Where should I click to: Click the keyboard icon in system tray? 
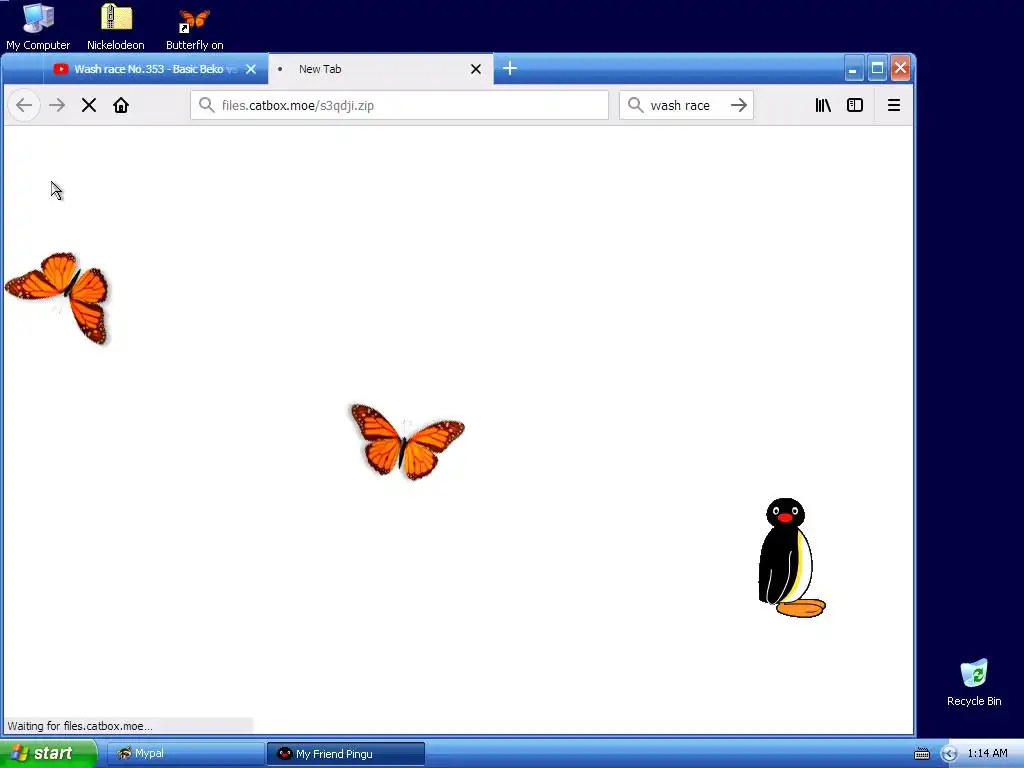click(921, 754)
